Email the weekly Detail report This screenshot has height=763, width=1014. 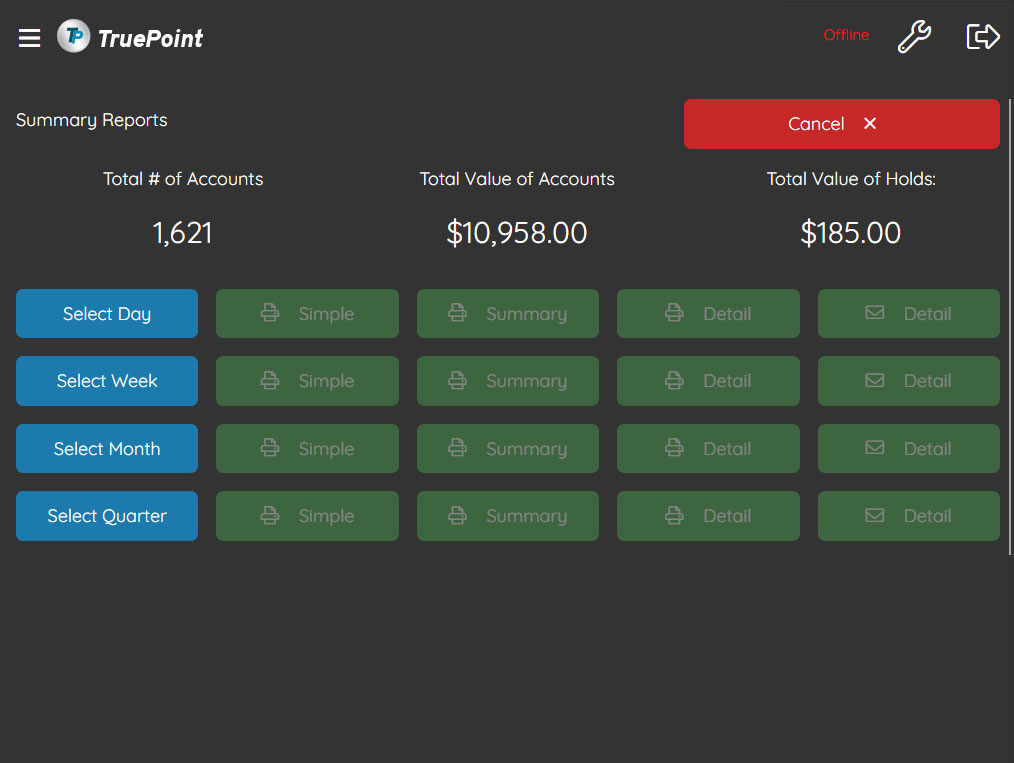pyautogui.click(x=908, y=381)
